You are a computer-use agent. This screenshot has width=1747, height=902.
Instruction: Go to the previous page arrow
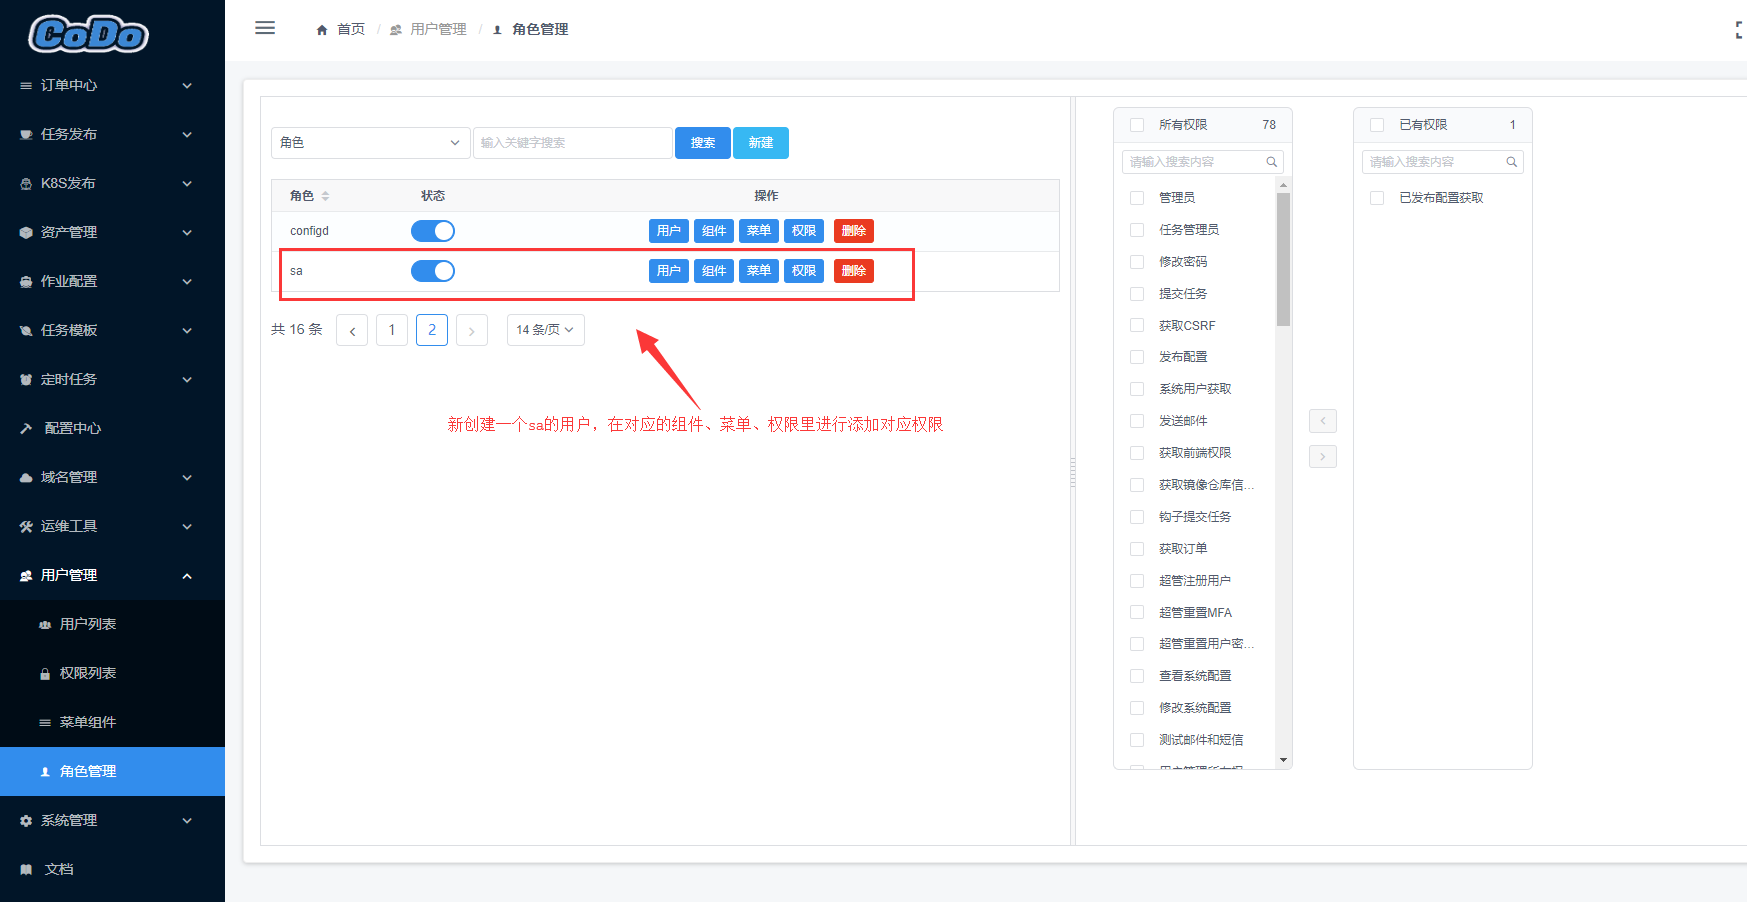tap(352, 330)
